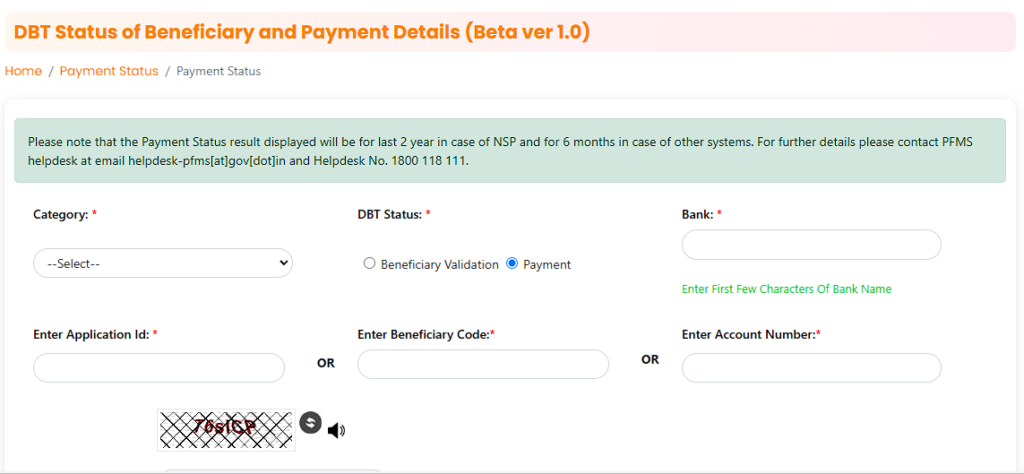
Task: Click the Enter Account Number text box
Action: point(811,368)
